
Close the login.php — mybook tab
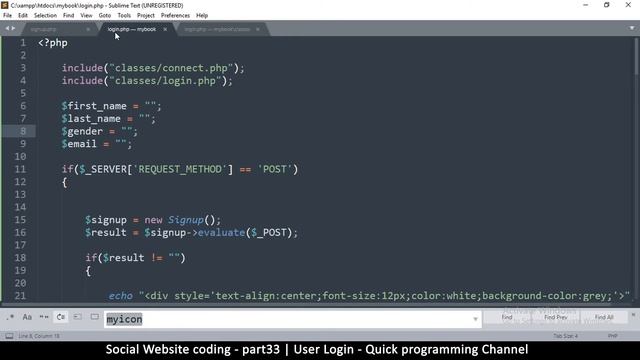(165, 29)
